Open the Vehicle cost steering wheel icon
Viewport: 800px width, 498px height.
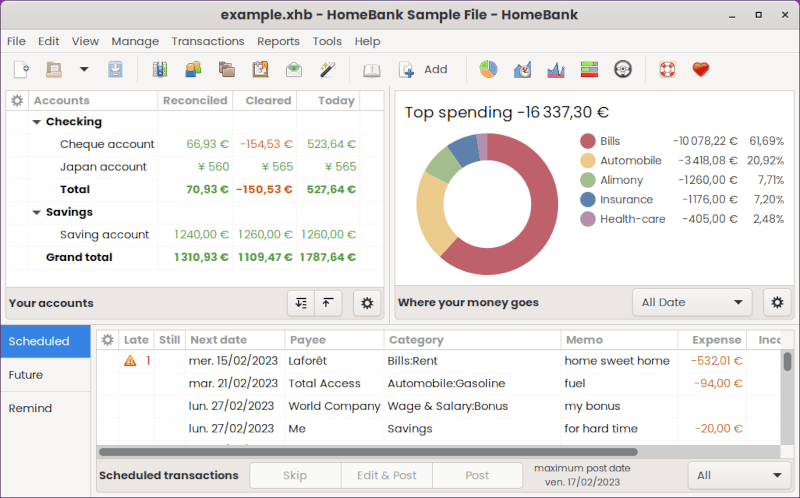622,69
